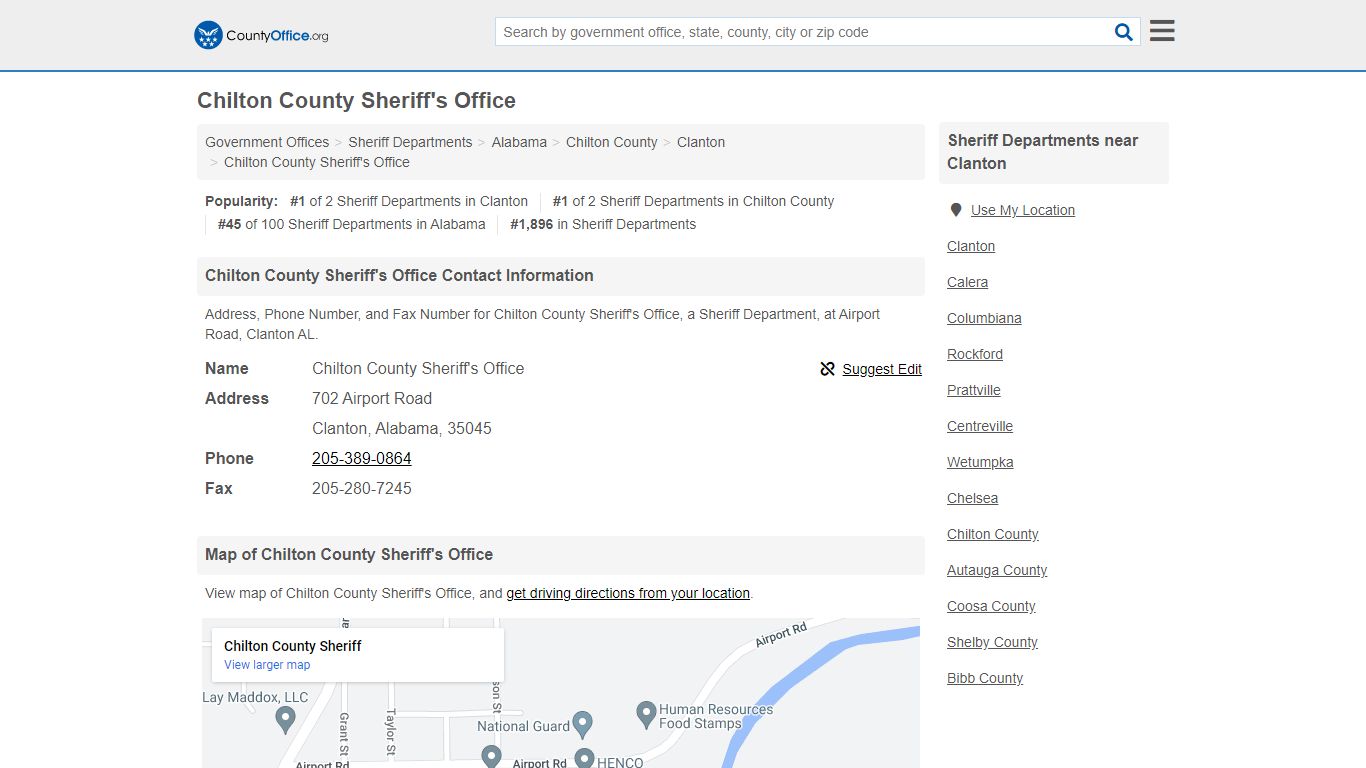Open Chilton County Sheriff's Office breadcrumb
The height and width of the screenshot is (768, 1366).
coord(317,162)
